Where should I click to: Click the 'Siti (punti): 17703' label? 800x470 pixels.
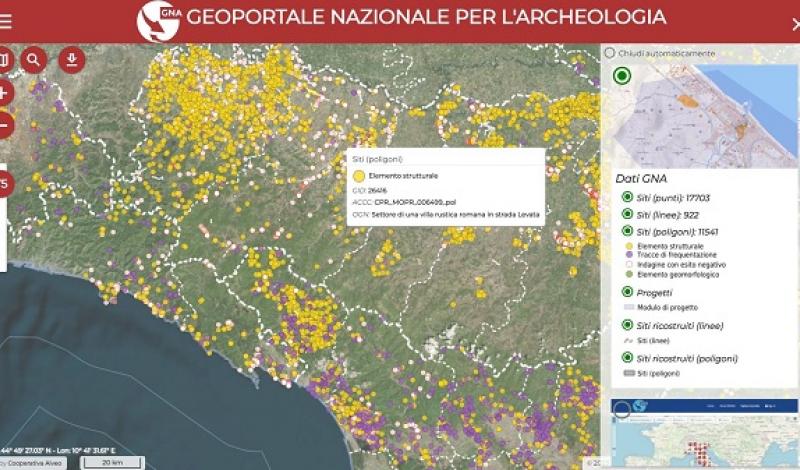coord(673,197)
